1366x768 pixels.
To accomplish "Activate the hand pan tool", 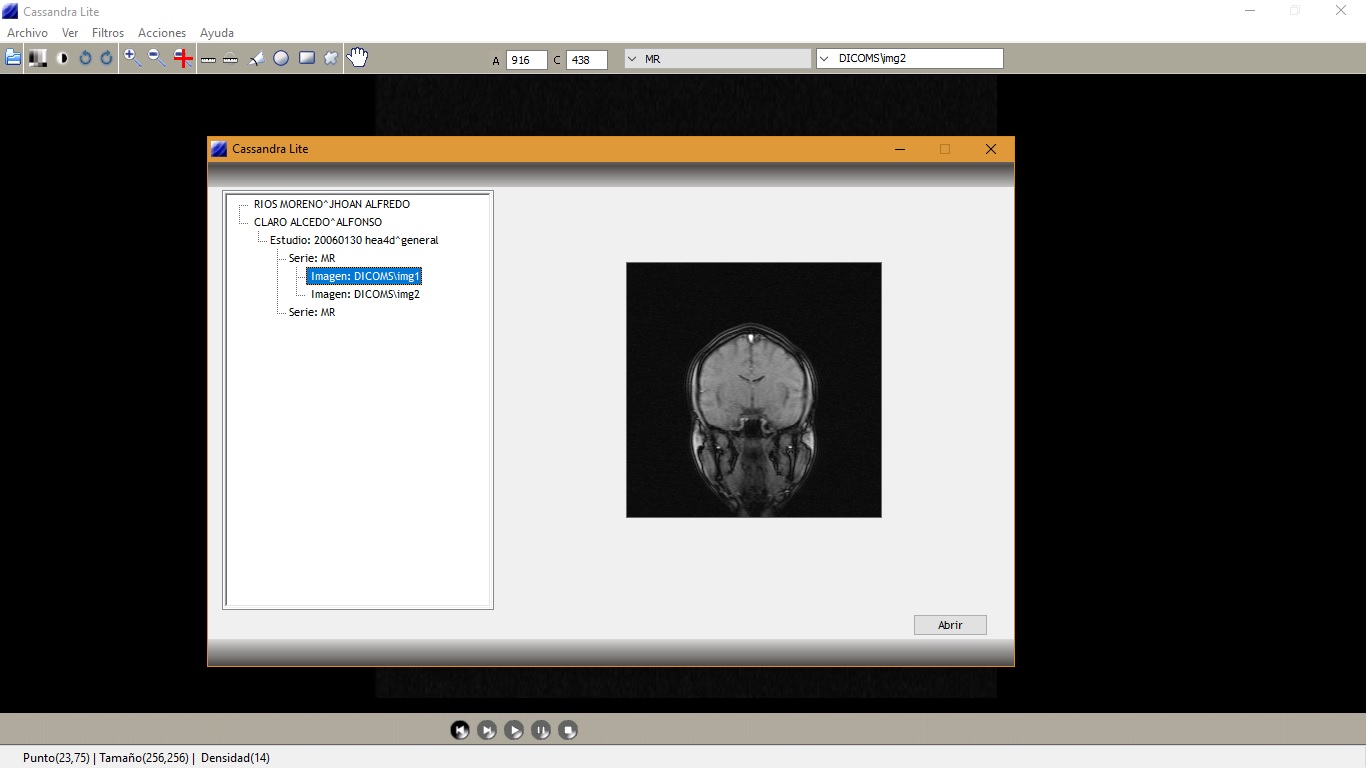I will 357,58.
